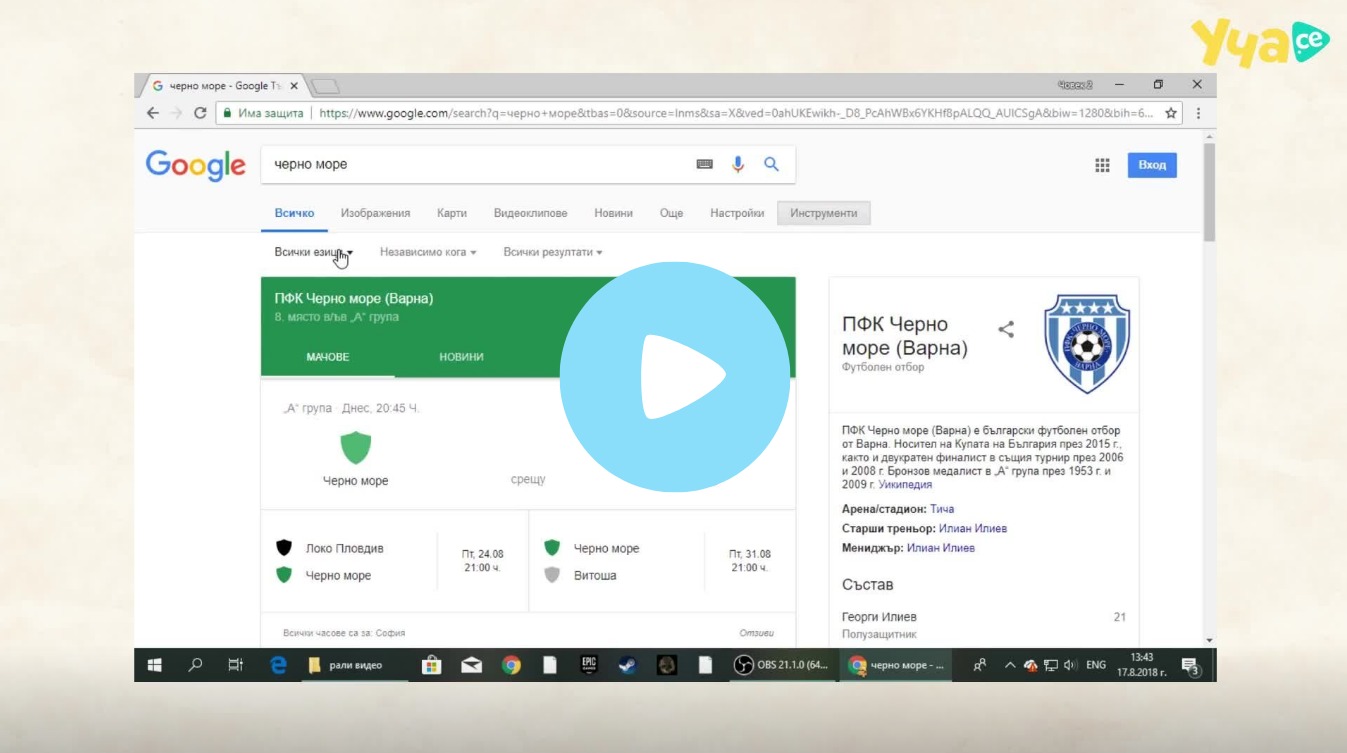Switch to the Новини search tab
This screenshot has height=753, width=1347.
coord(613,213)
